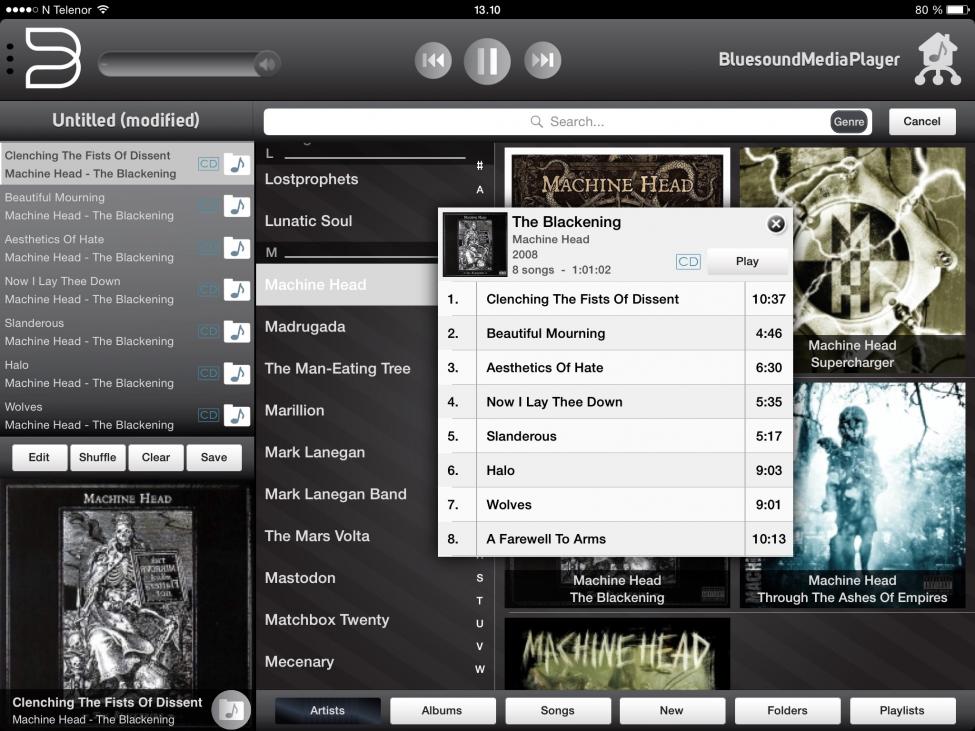
Task: Skip to the next track
Action: [x=542, y=60]
